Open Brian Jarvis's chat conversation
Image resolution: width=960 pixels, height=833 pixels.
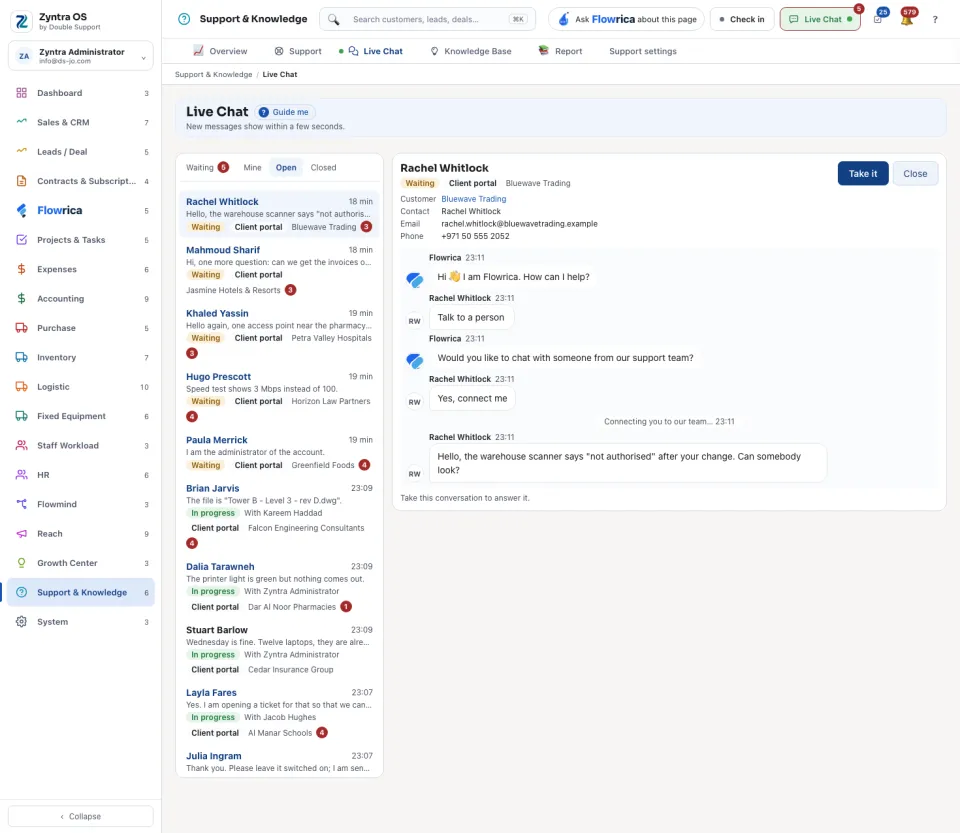[x=279, y=516]
